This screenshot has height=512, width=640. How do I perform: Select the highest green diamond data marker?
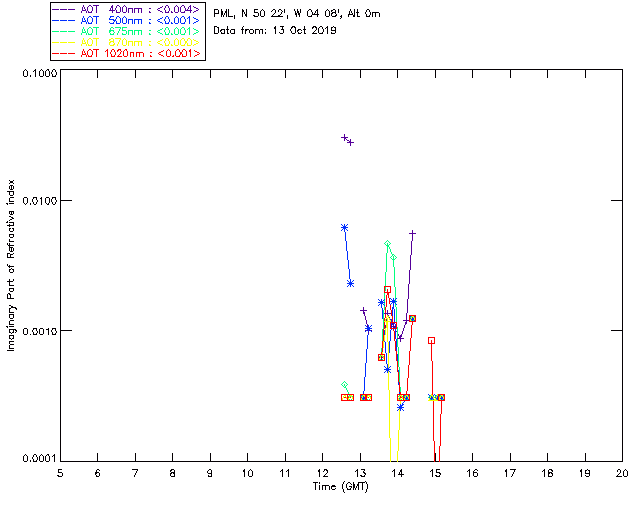(388, 244)
